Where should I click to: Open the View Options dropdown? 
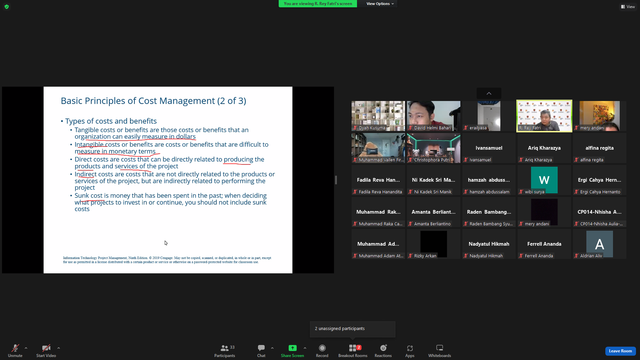point(380,4)
